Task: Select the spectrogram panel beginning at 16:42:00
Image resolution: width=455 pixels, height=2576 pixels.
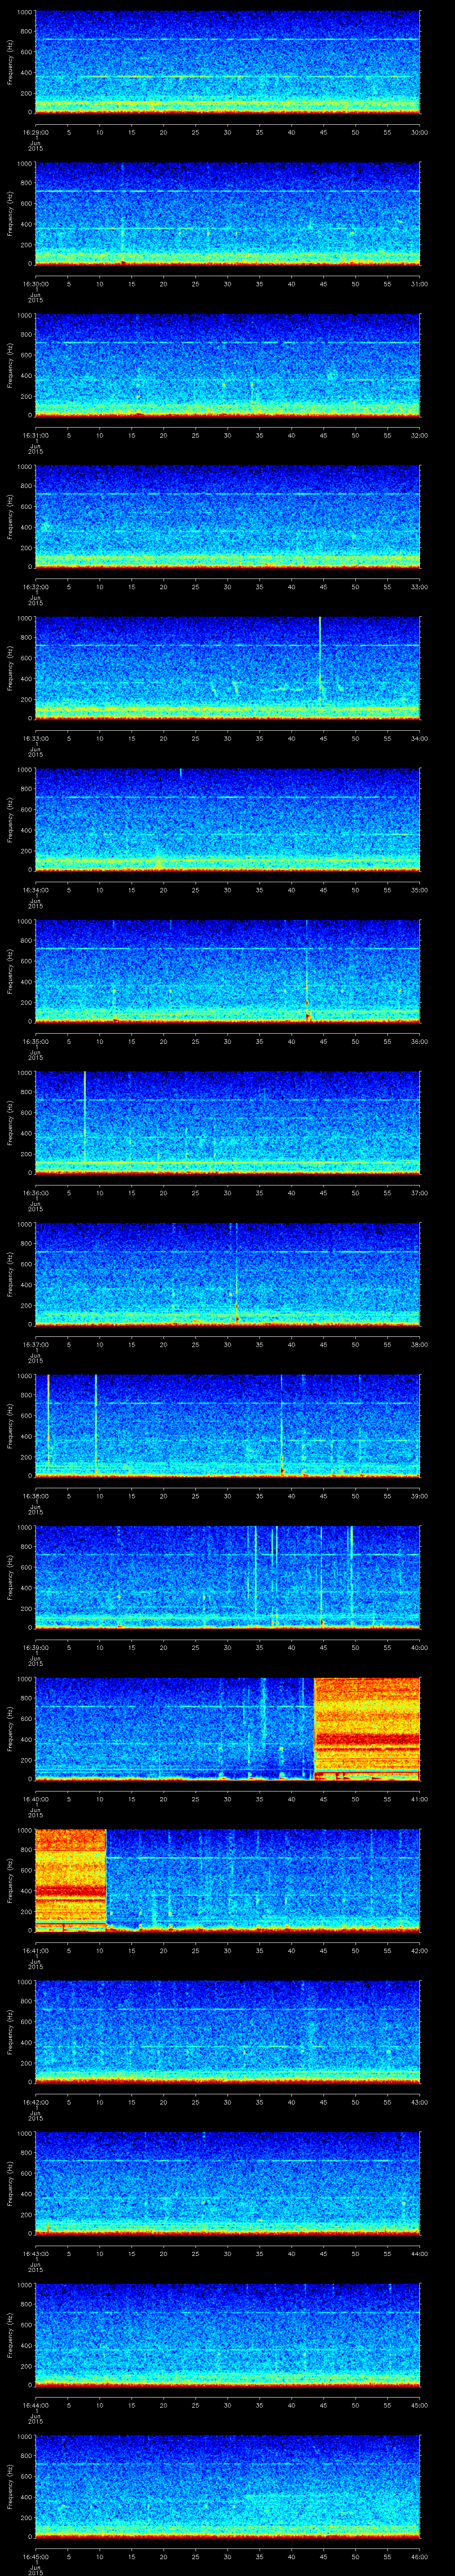Action: pyautogui.click(x=227, y=2032)
